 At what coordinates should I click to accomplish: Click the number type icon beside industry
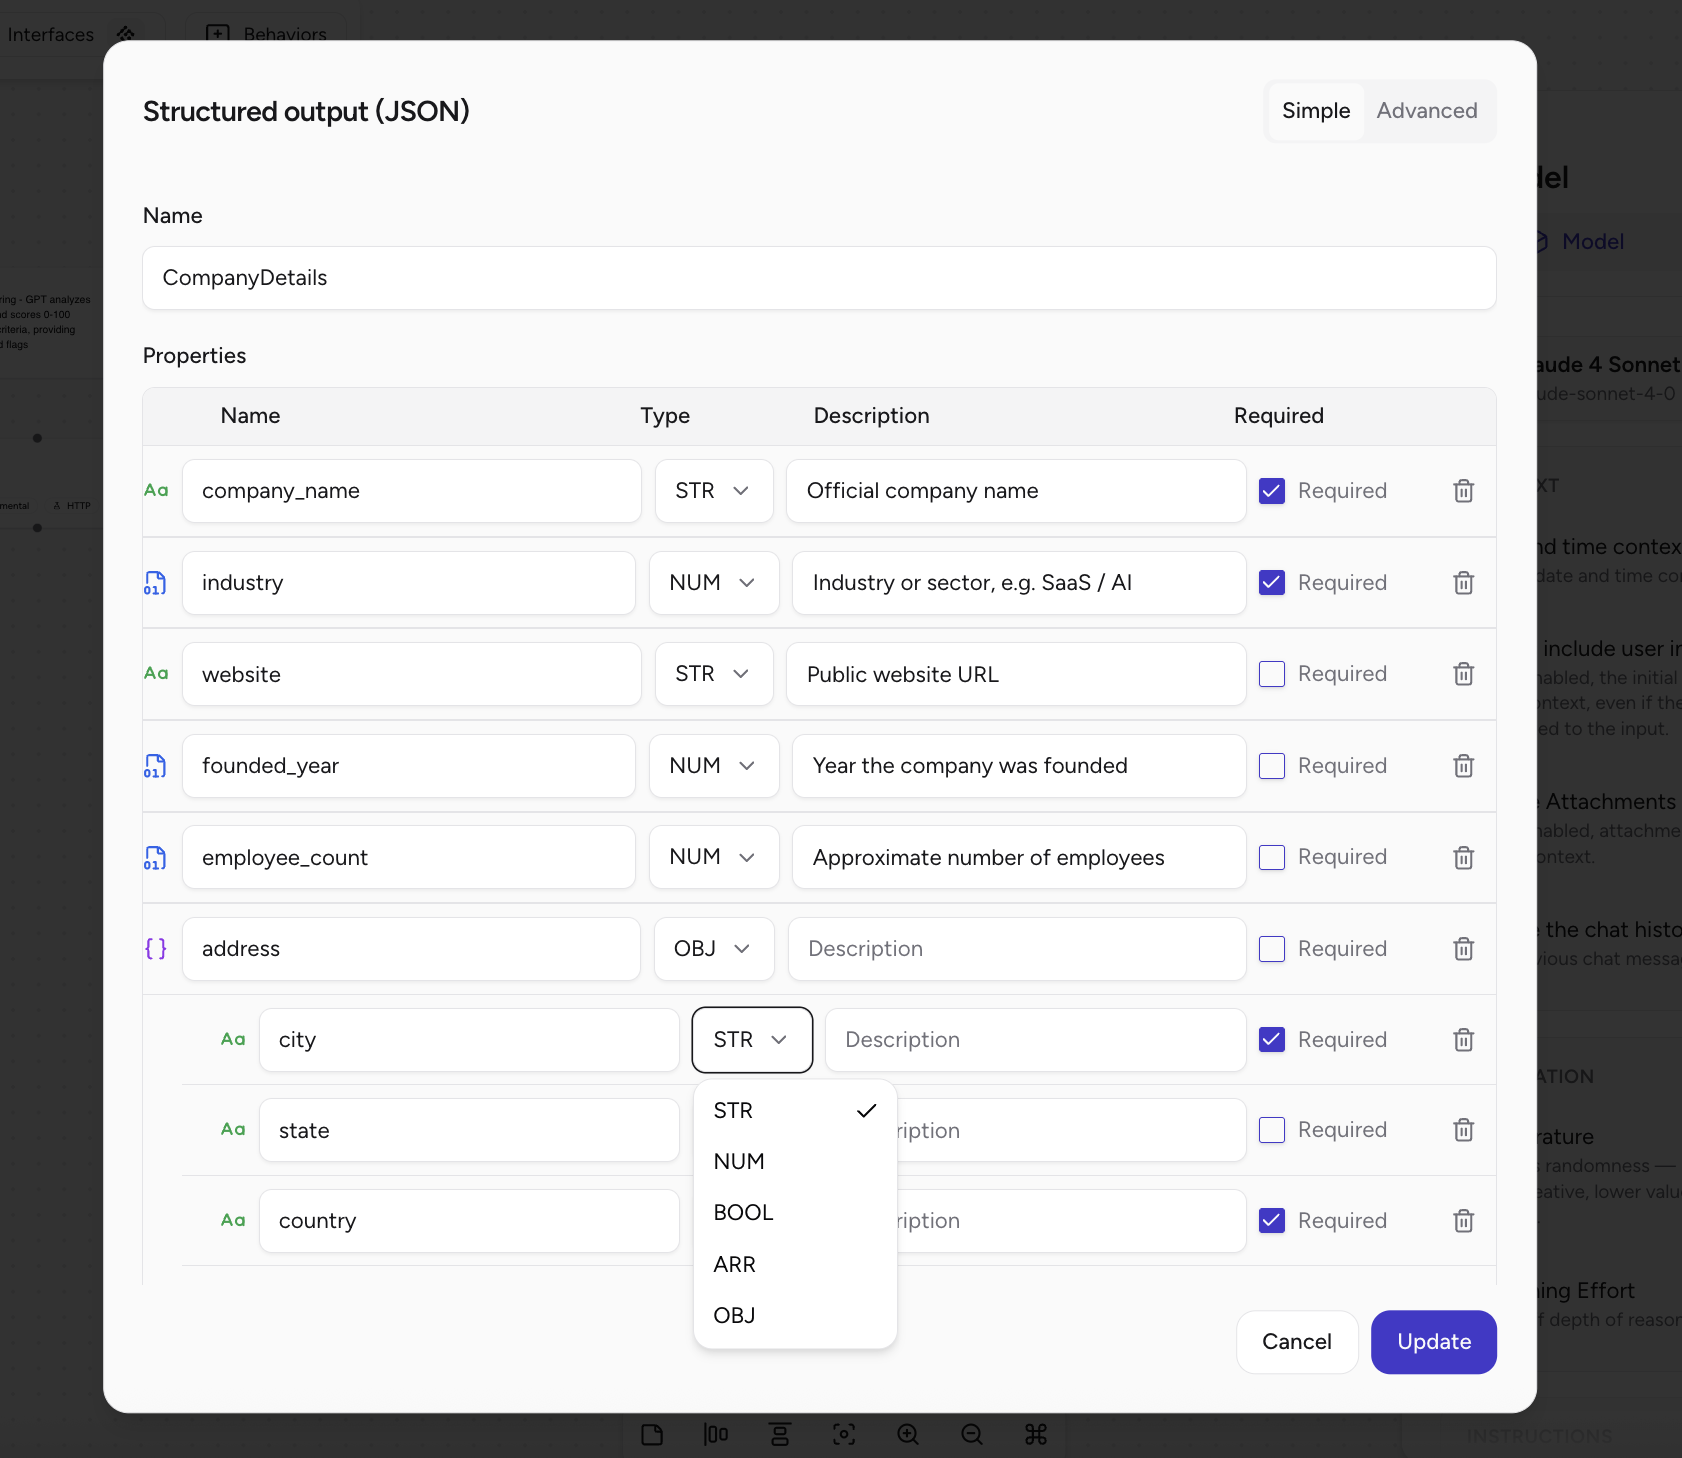point(155,583)
